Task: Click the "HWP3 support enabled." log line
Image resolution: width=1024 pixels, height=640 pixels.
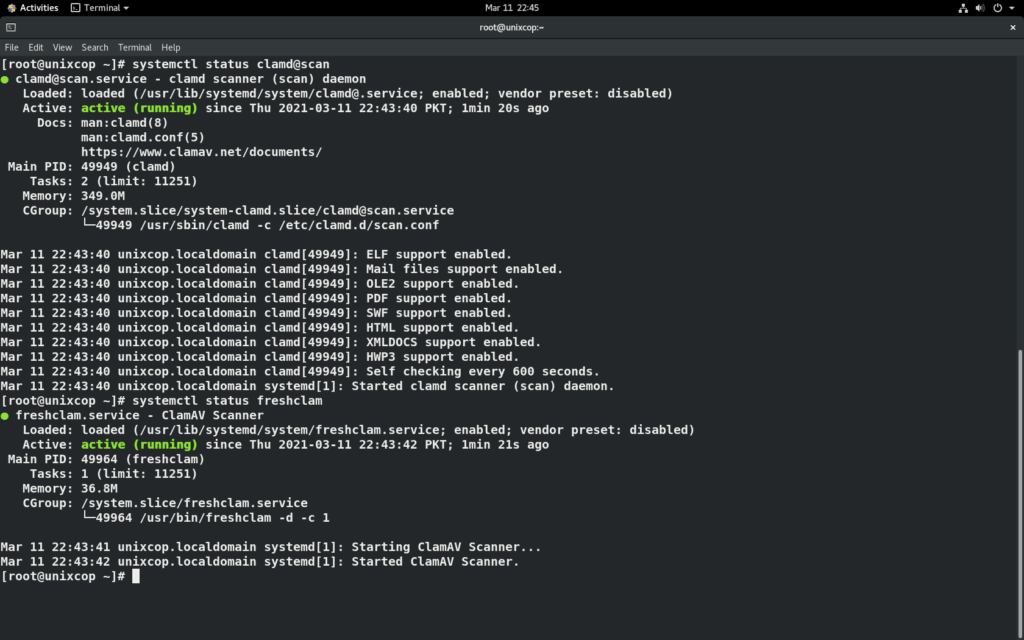Action: point(442,357)
